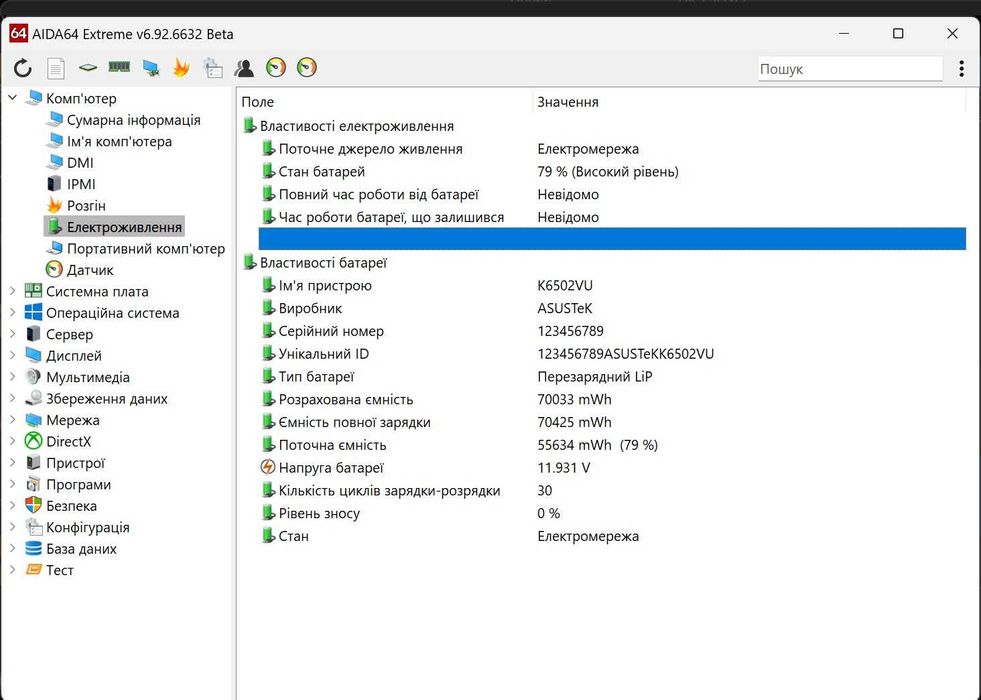The image size is (981, 700).
Task: Expand the Мережа tree node
Action: [13, 420]
